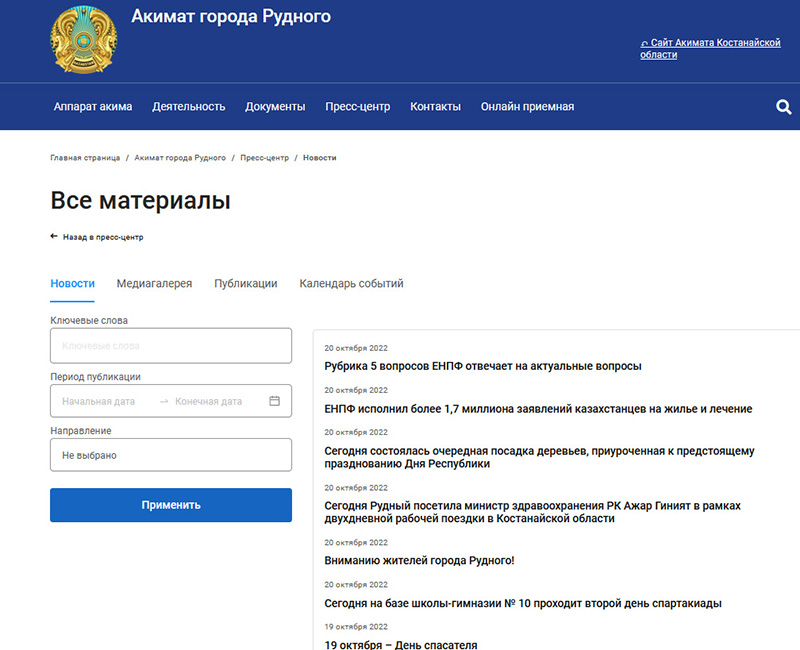800x650 pixels.
Task: Open the 'Деятельность' menu
Action: (x=189, y=107)
